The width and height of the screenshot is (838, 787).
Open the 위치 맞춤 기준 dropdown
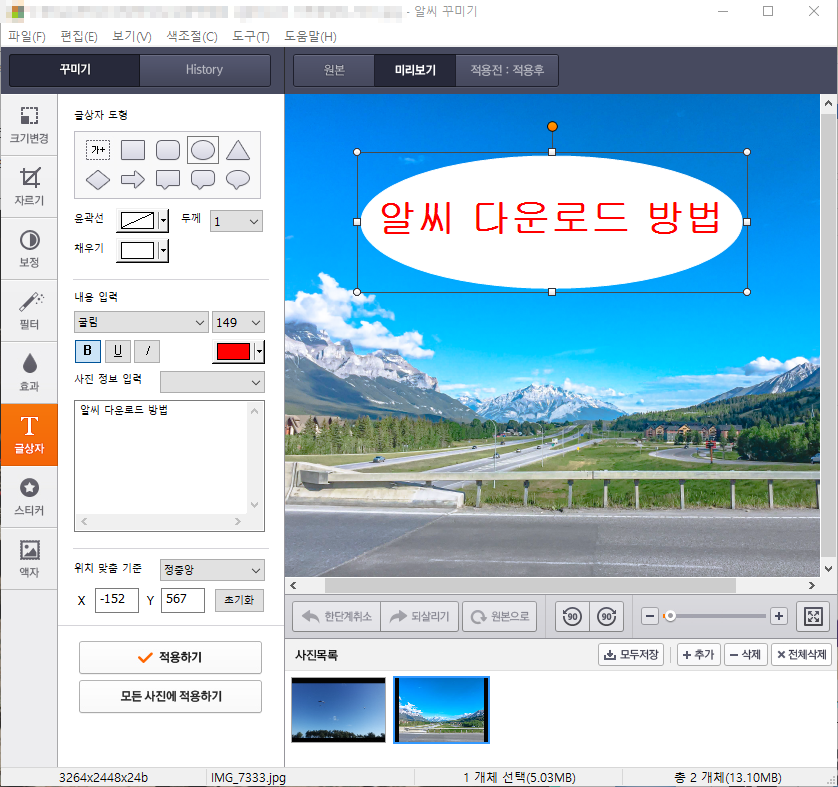click(212, 570)
